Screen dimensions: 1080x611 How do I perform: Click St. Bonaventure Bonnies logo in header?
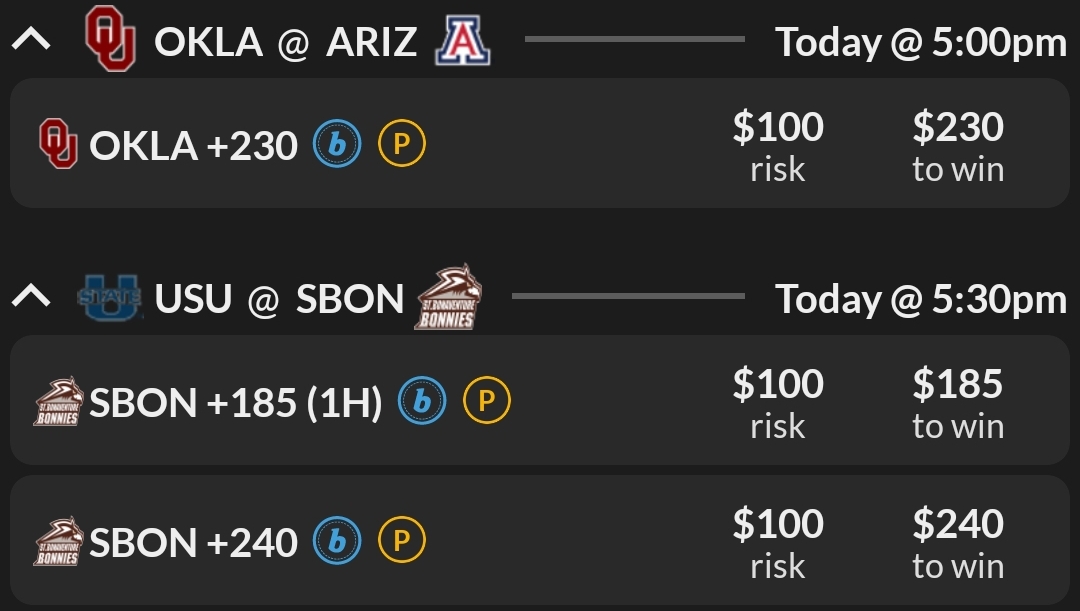(x=448, y=297)
